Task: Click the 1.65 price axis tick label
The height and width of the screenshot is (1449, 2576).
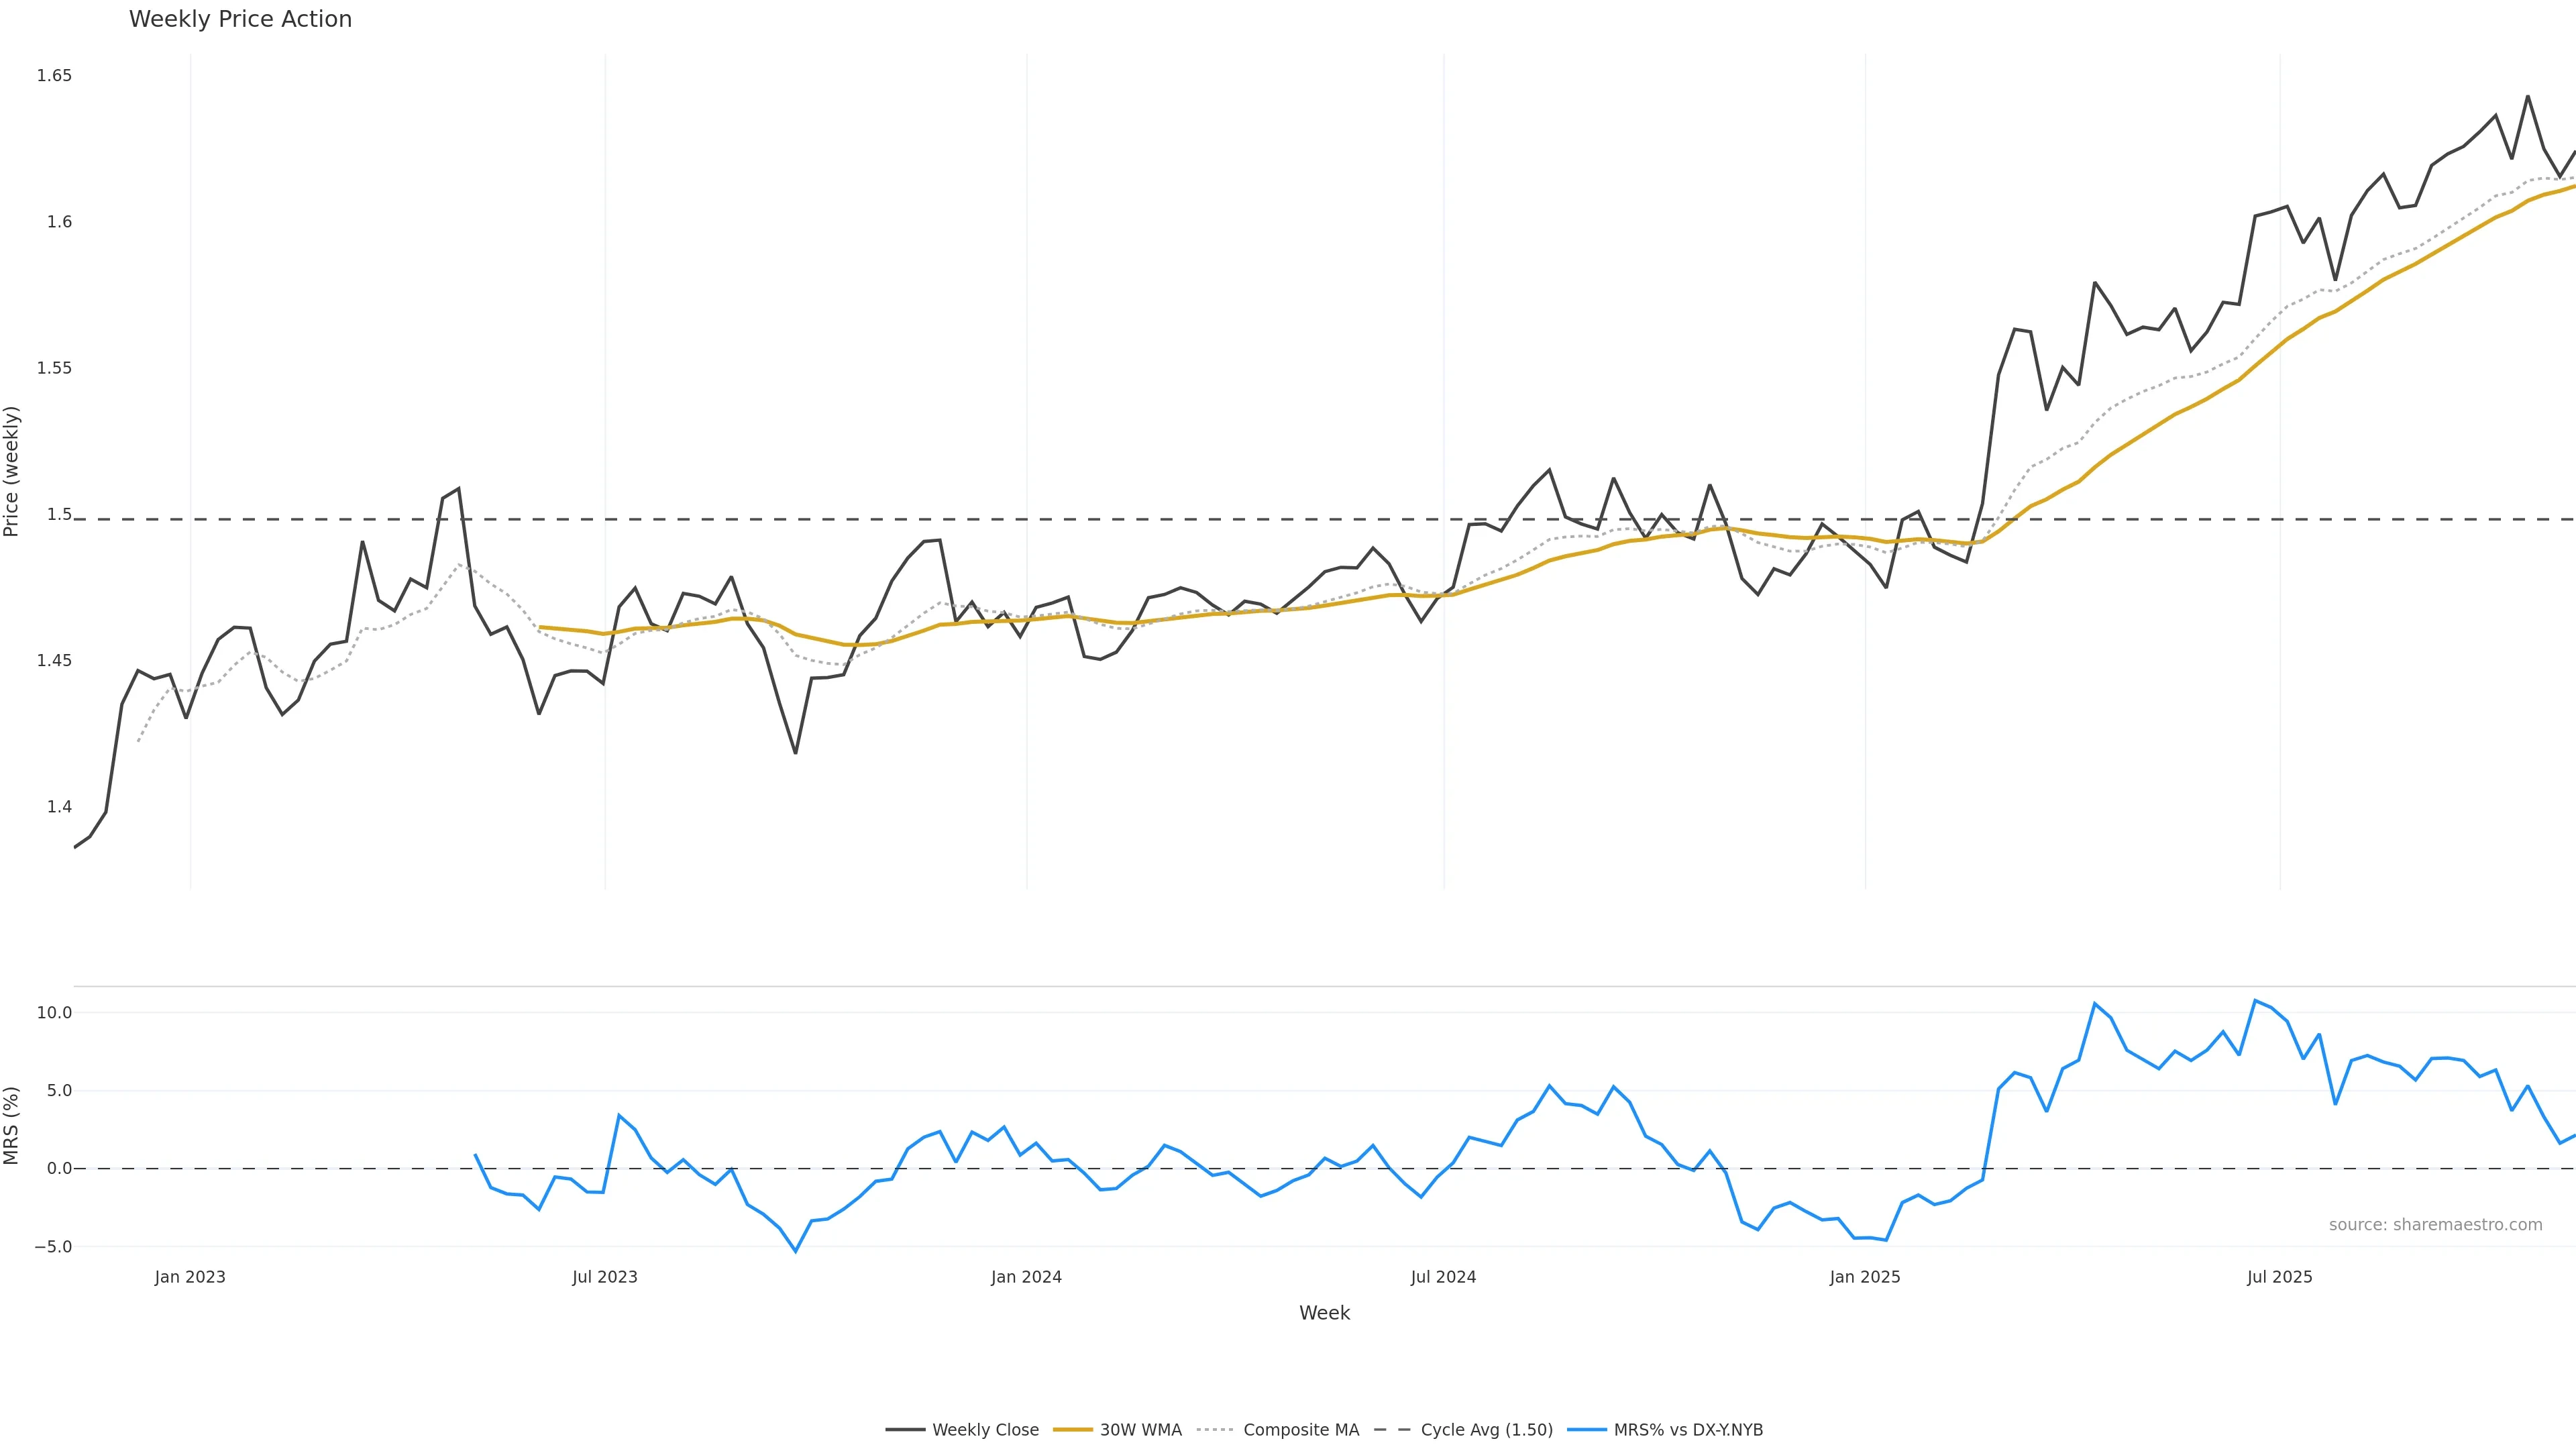Action: 54,76
